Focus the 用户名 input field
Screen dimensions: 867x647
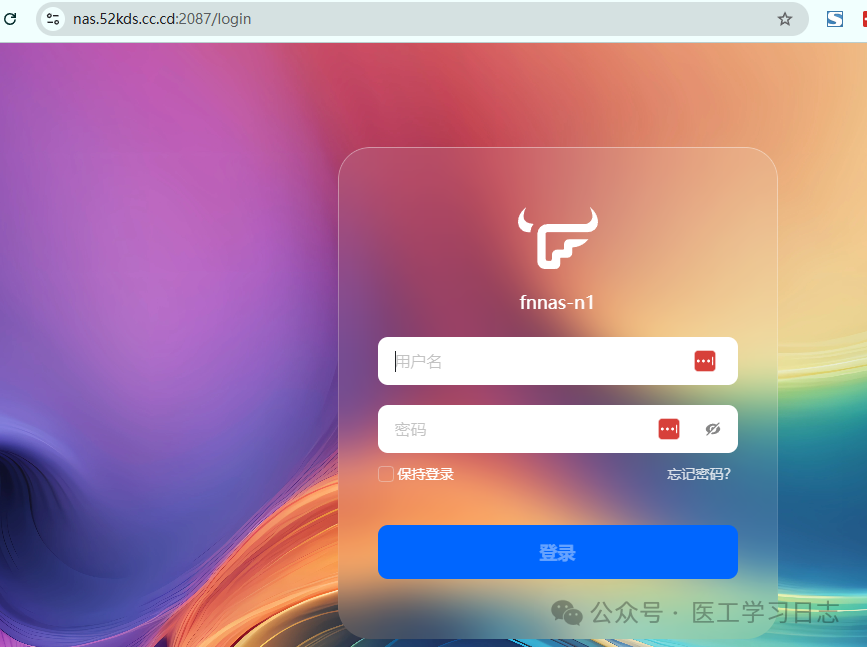click(530, 361)
